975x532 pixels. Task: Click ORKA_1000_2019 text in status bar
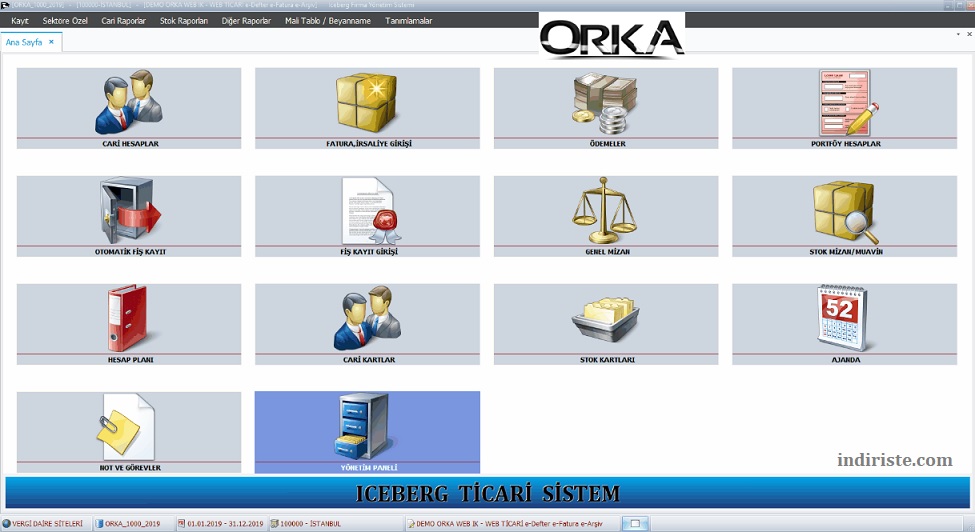tap(132, 524)
